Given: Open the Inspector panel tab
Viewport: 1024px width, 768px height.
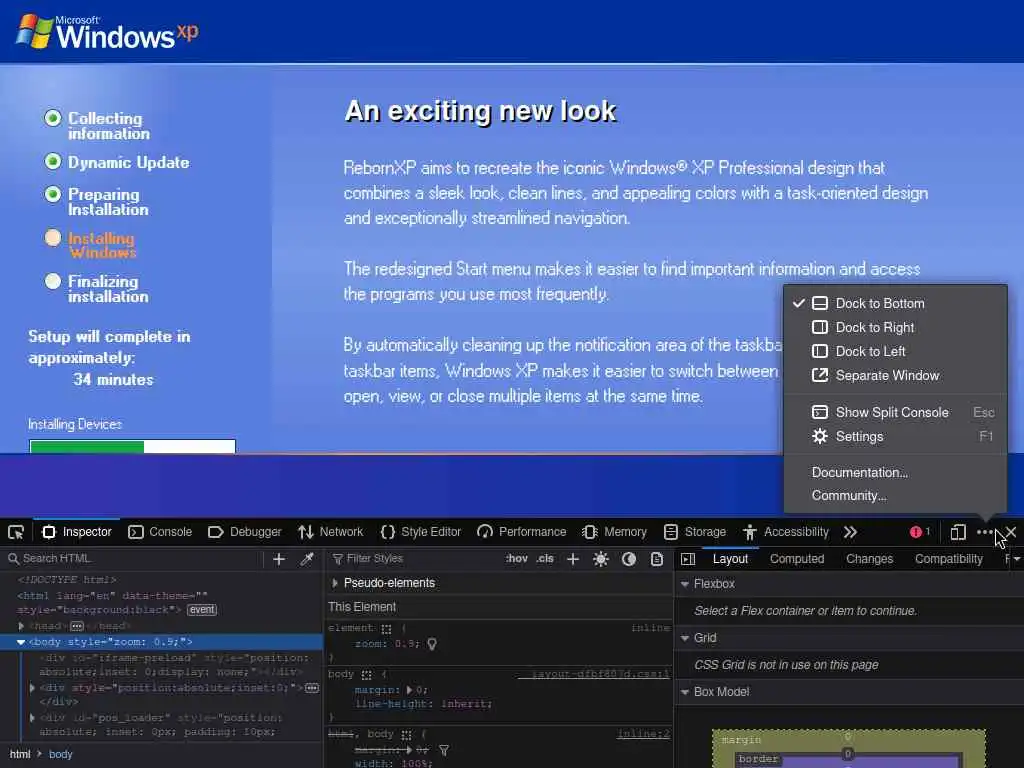Looking at the screenshot, I should pyautogui.click(x=77, y=532).
